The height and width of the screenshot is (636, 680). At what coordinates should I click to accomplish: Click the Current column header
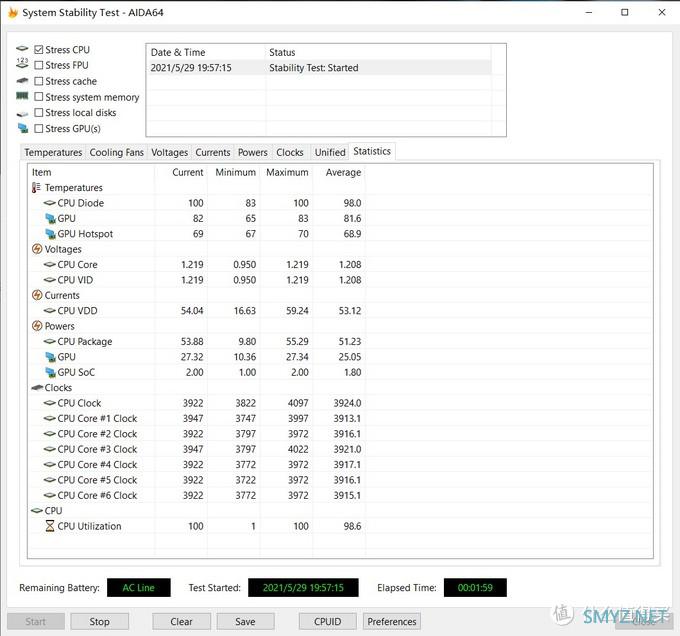coord(181,172)
